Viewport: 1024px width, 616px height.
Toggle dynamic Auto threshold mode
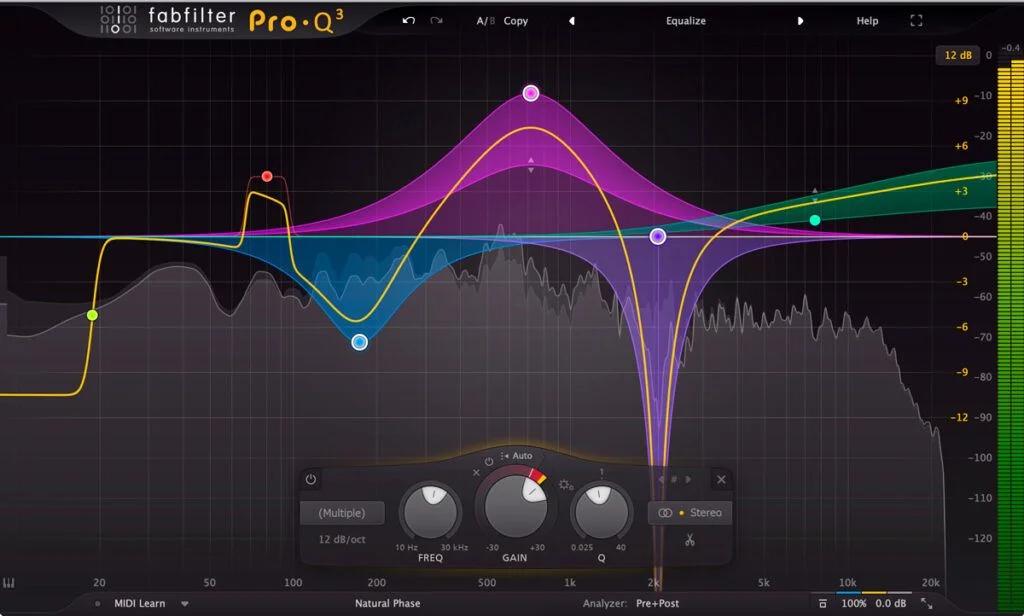pos(517,456)
